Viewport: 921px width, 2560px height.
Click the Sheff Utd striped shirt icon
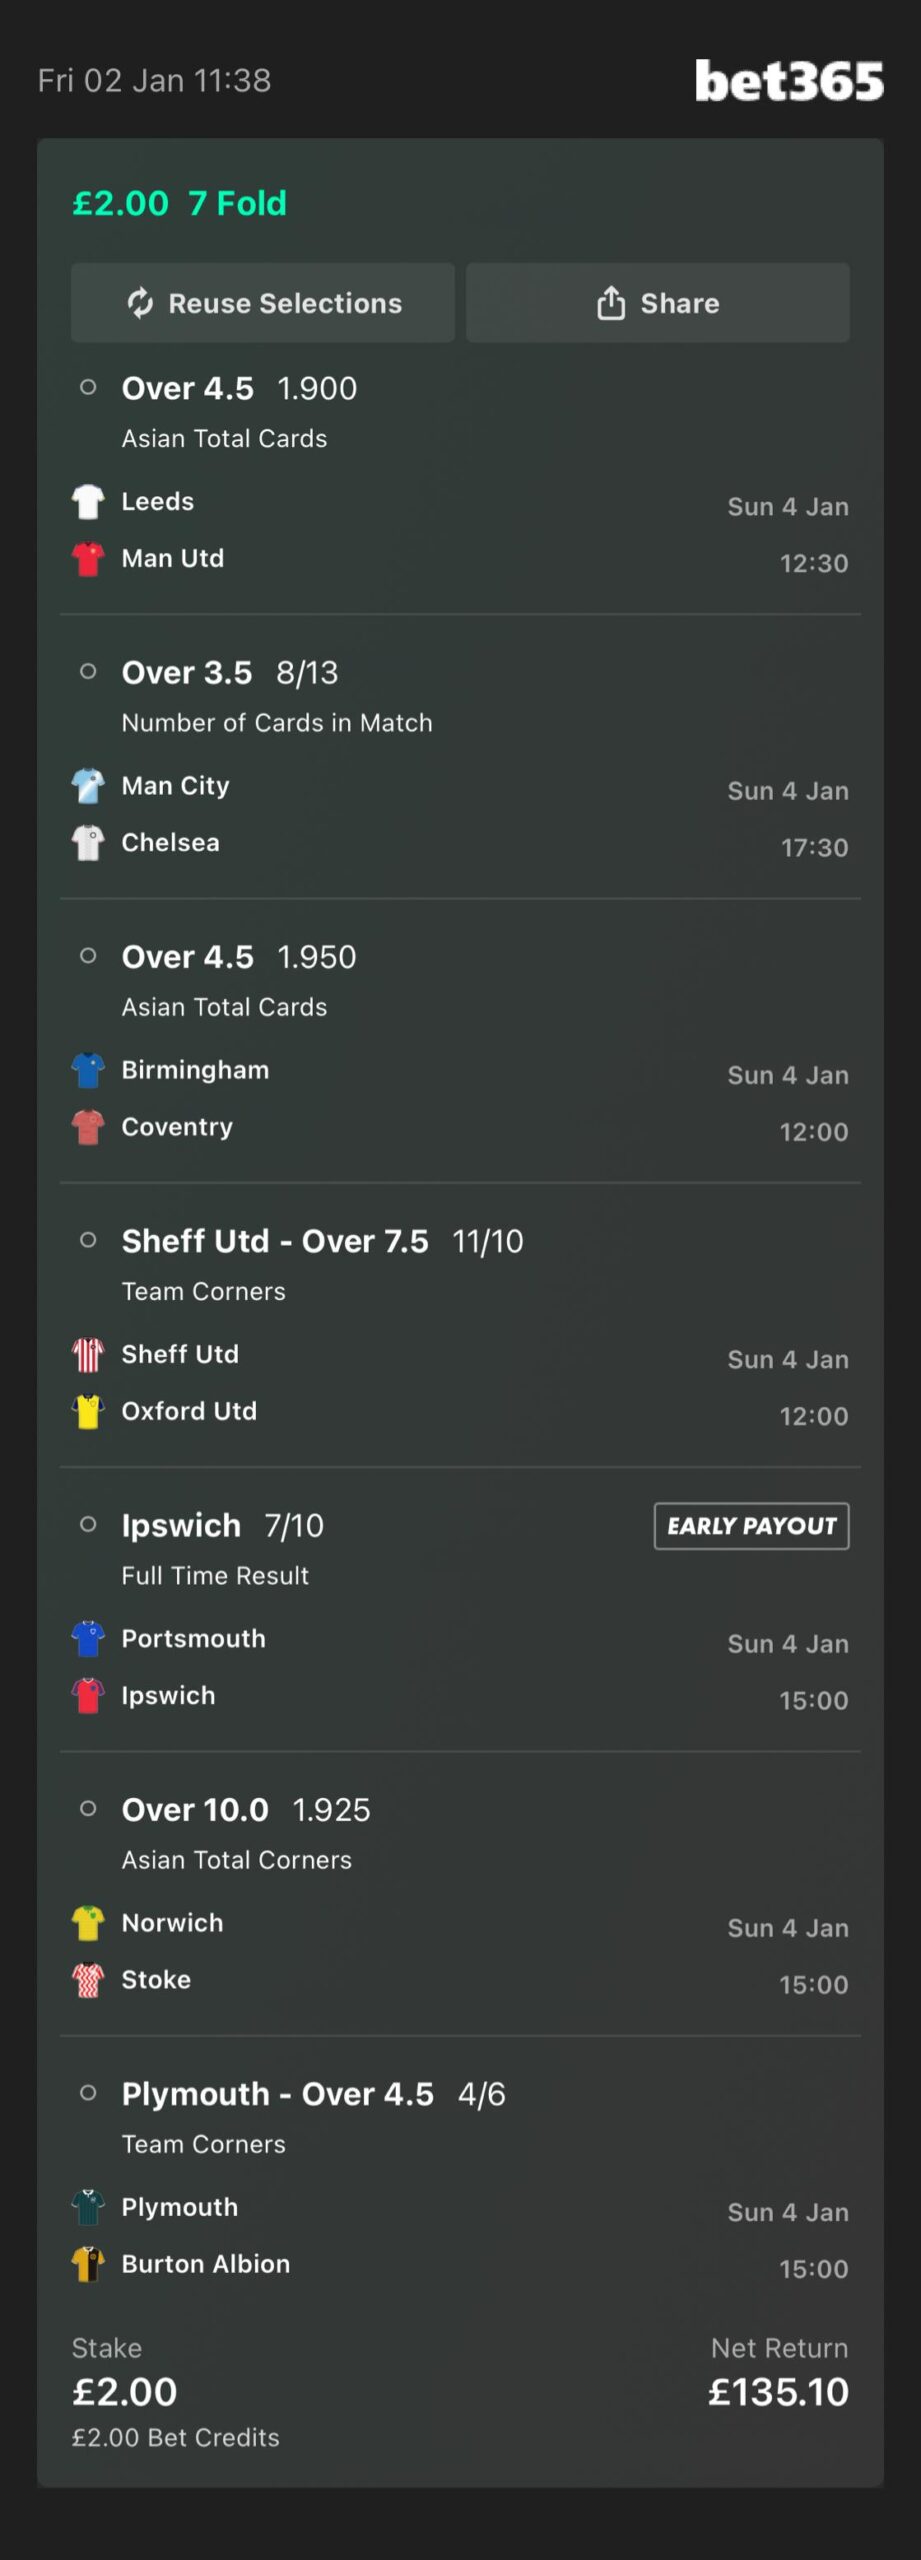88,1355
